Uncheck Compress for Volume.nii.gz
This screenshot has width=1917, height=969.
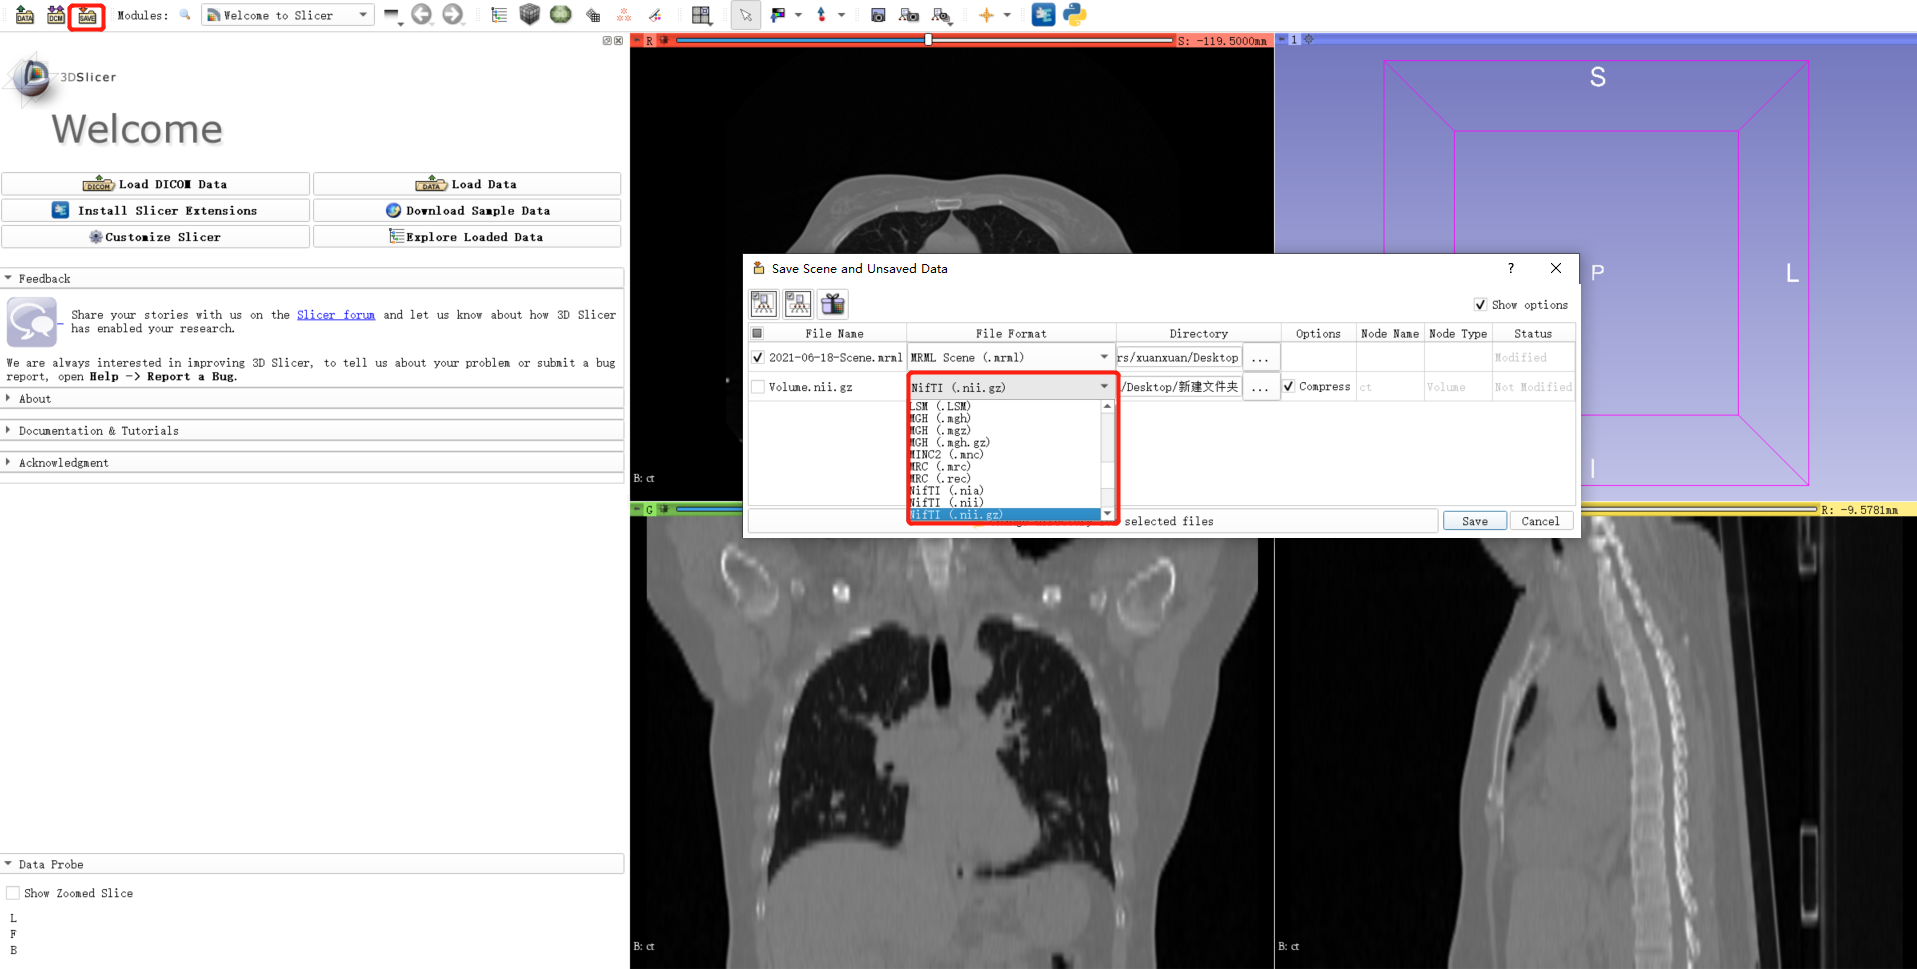(1288, 386)
